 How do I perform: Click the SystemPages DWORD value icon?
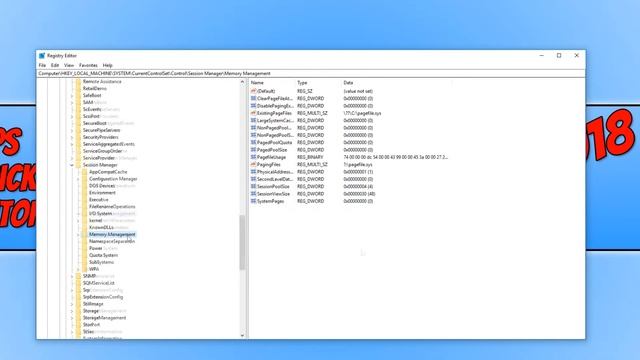click(x=253, y=201)
